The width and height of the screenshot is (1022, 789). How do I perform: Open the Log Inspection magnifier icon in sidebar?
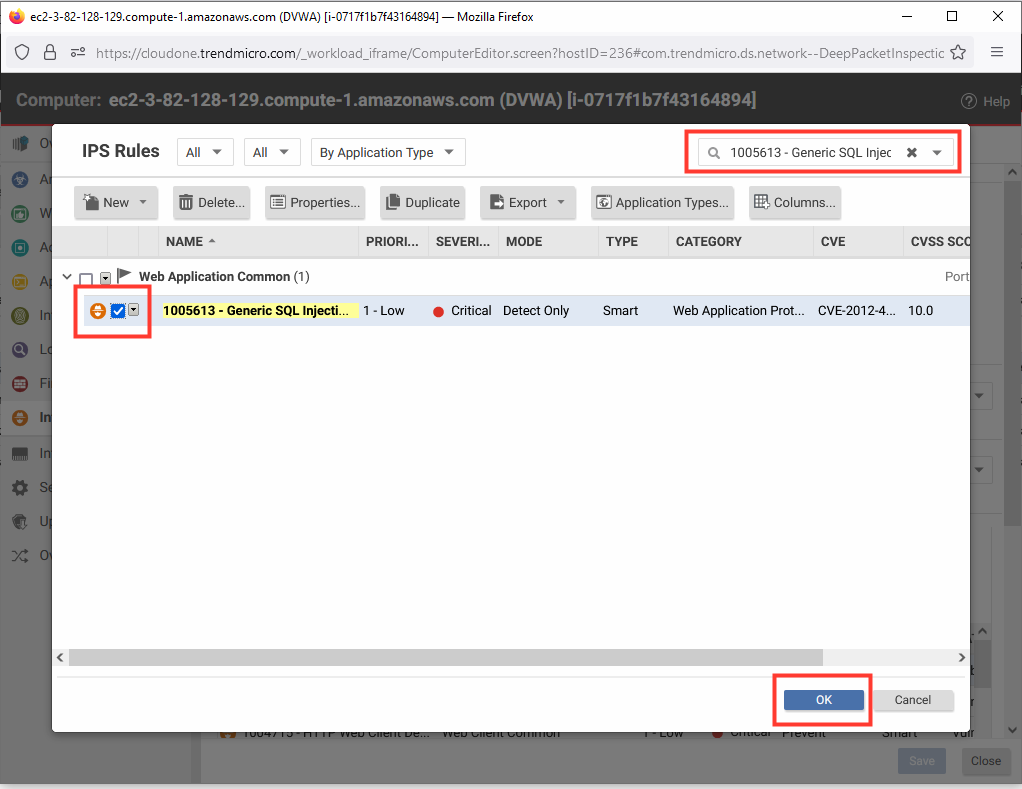tap(20, 350)
